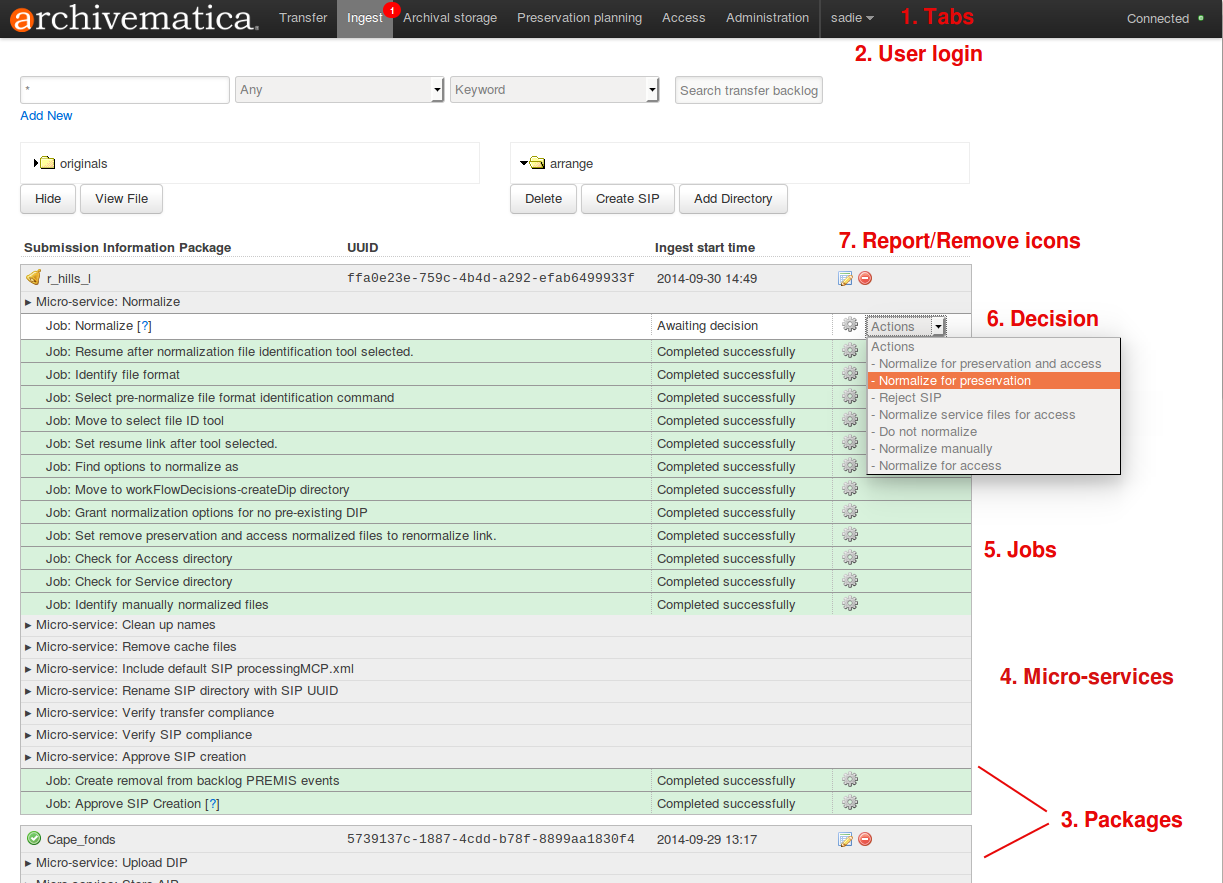The image size is (1223, 883).
Task: Collapse the arrange folder
Action: (x=524, y=163)
